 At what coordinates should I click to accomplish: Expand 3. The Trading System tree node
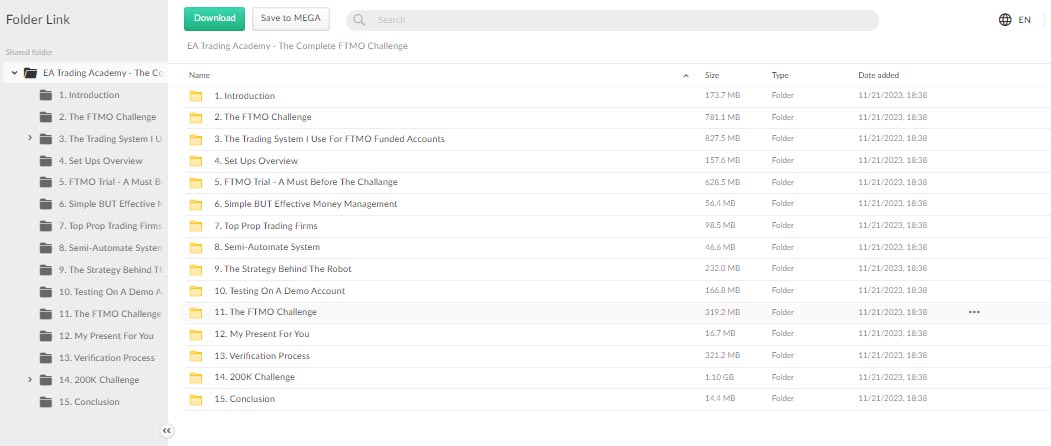tap(29, 139)
